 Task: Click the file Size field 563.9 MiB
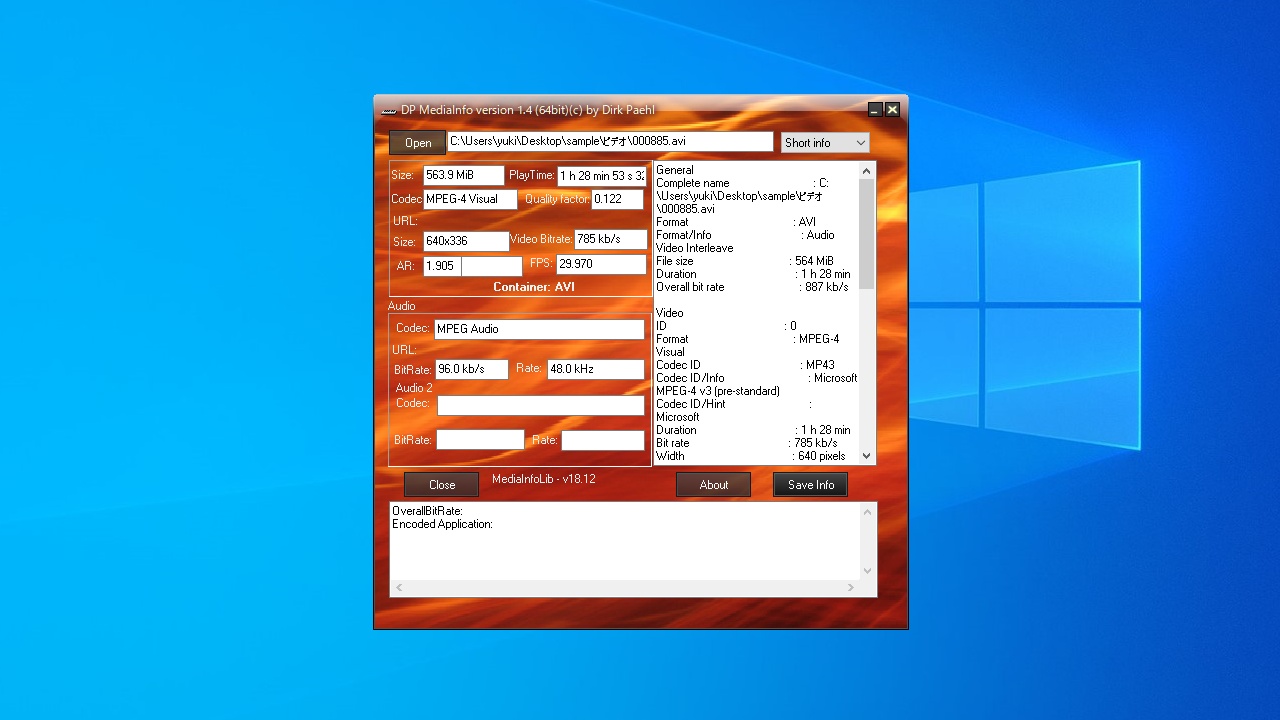(464, 175)
